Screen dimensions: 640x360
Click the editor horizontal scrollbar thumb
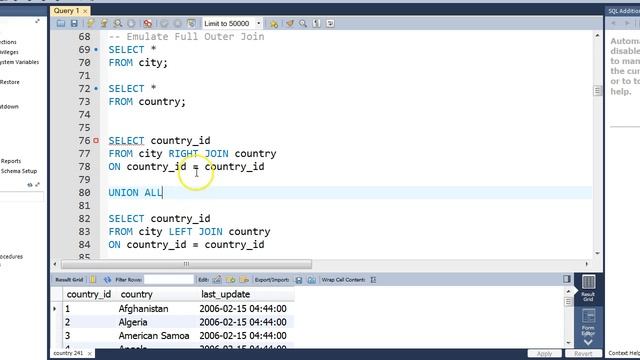pyautogui.click(x=187, y=264)
